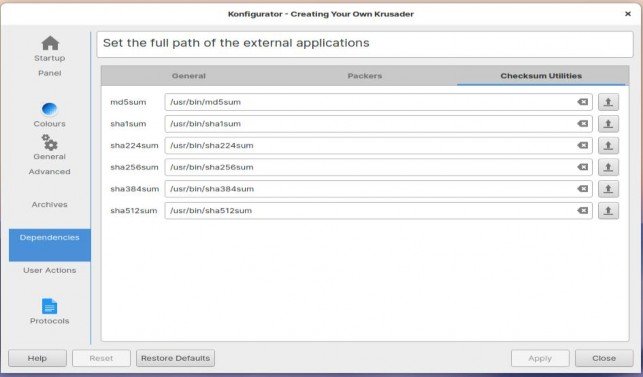Click the Restore Defaults button

(176, 358)
